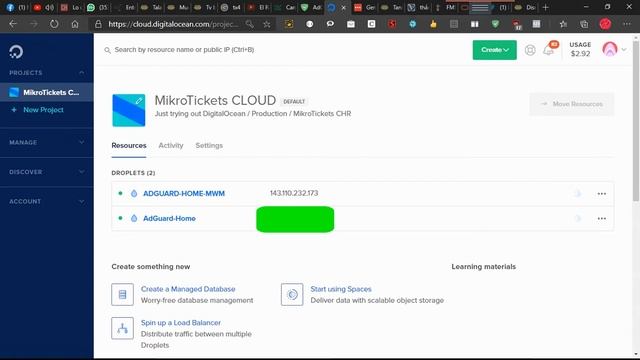The image size is (640, 360).
Task: Click the search magnifier icon
Action: pyautogui.click(x=107, y=50)
